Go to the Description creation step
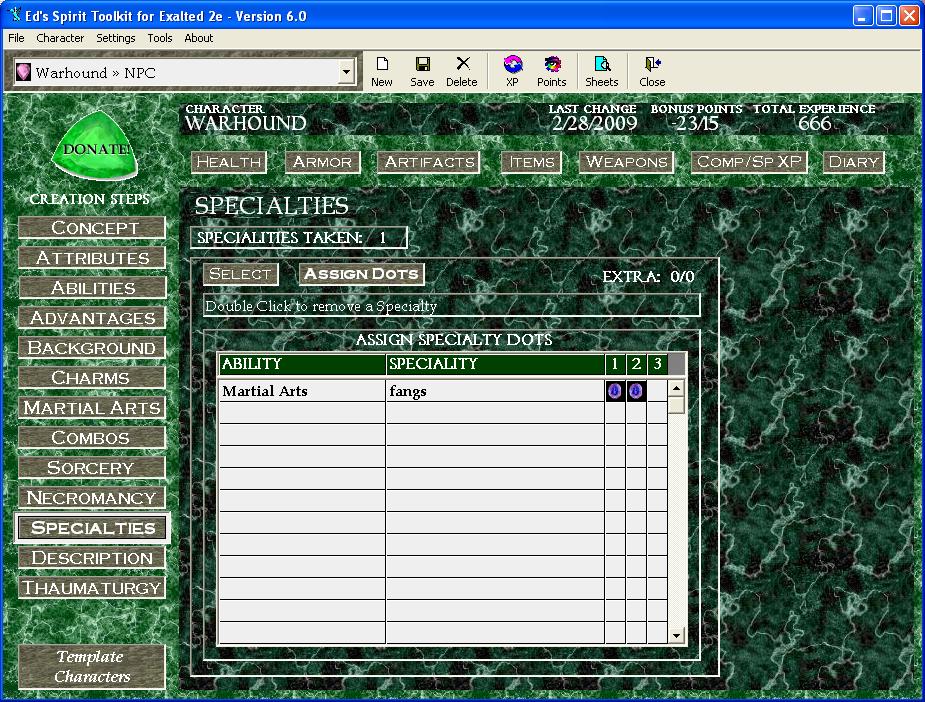This screenshot has height=702, width=925. (92, 557)
